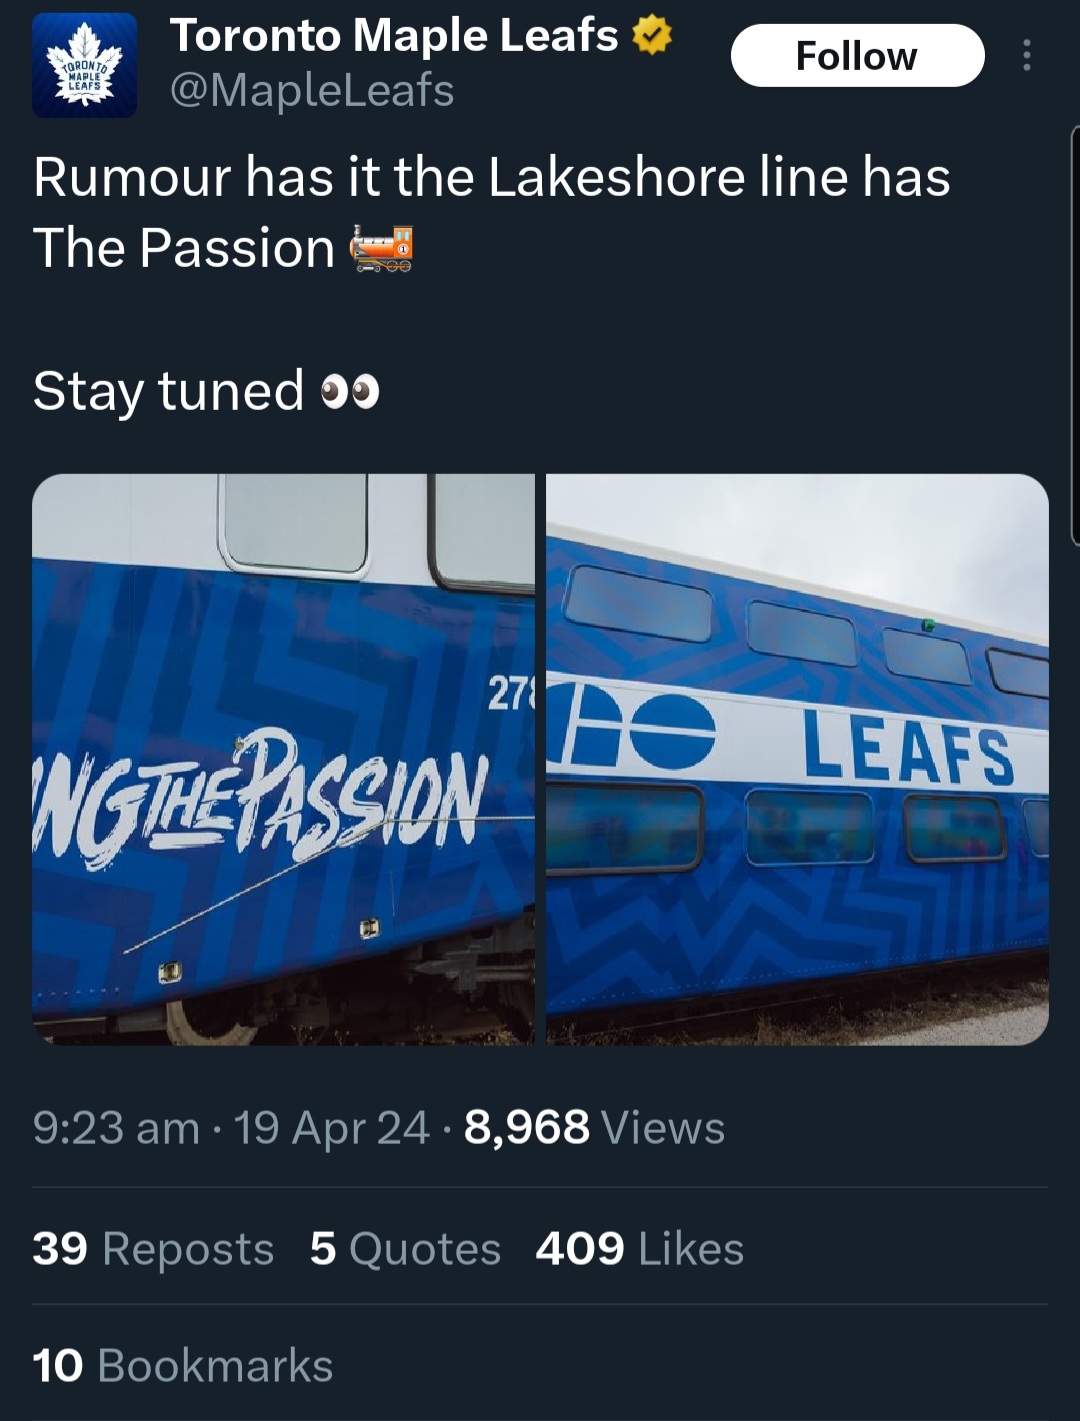
Task: Click the @MapleLeafs handle
Action: [x=312, y=90]
